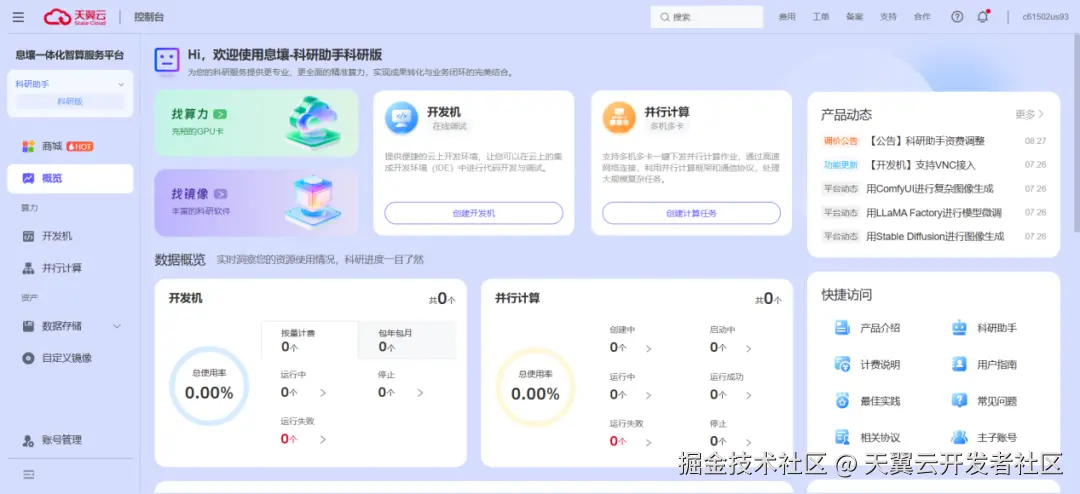
Task: Click the 主子账号 quick access icon
Action: coord(959,437)
